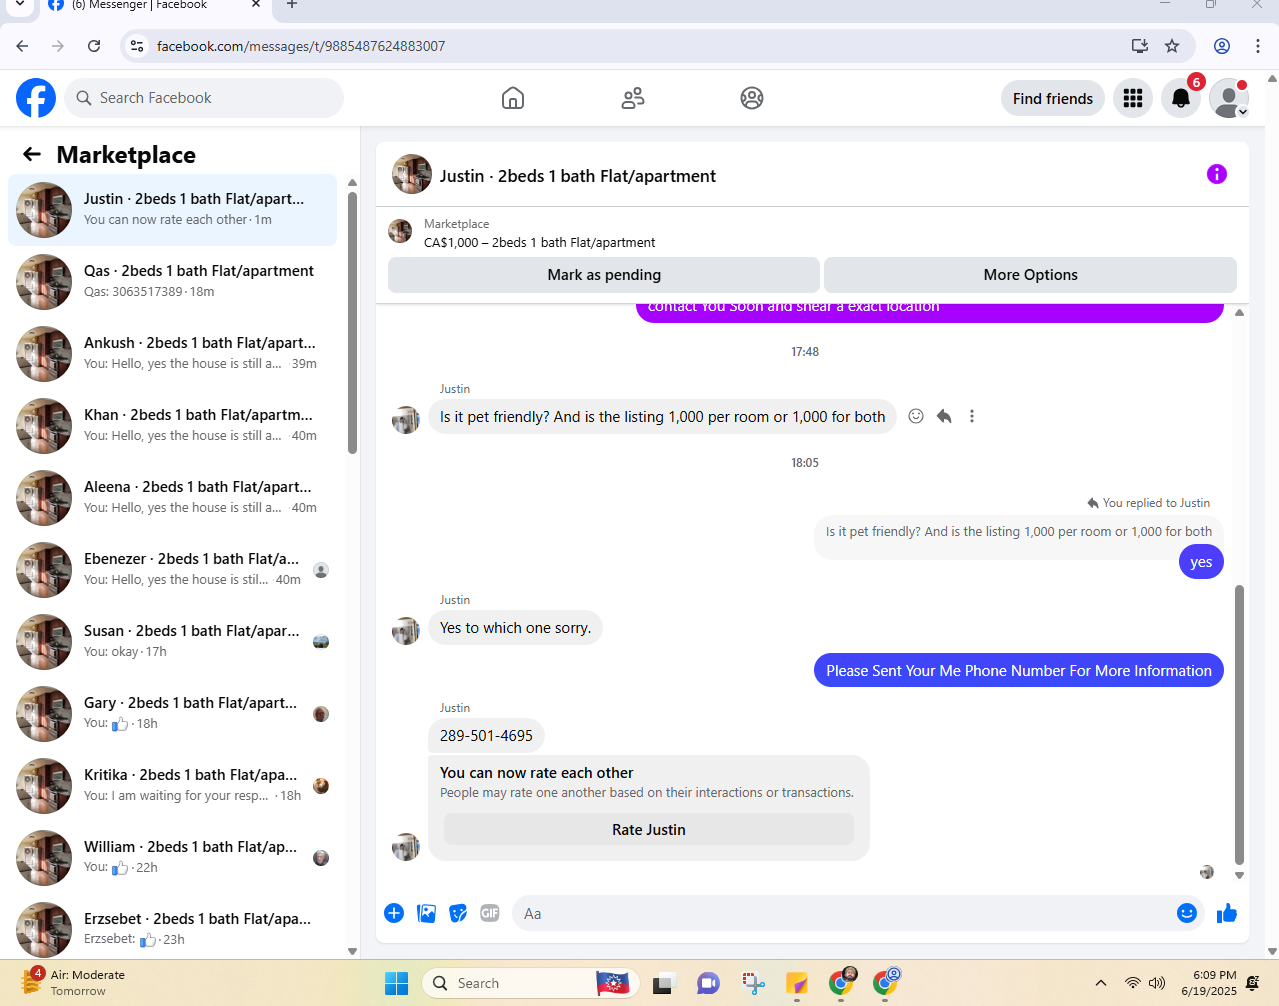Open the Gary conversation

coord(172,714)
